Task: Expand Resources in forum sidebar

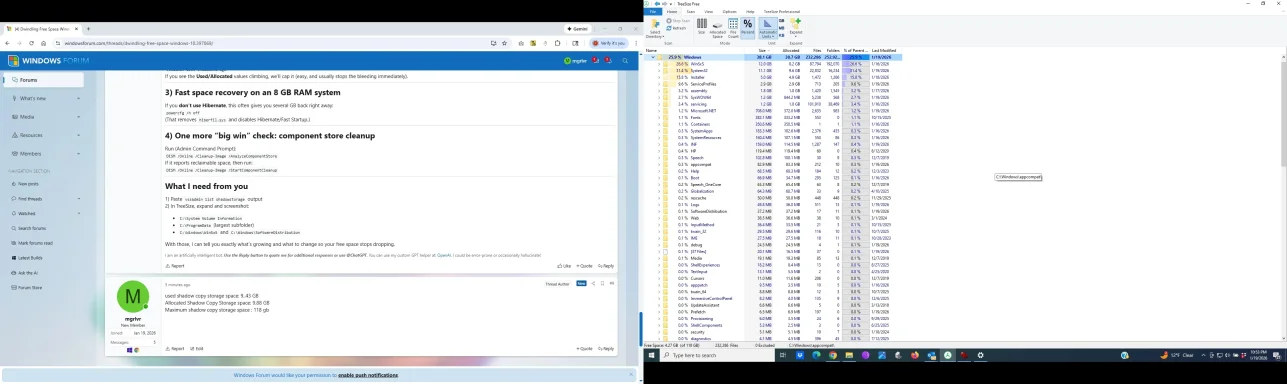Action: [x=79, y=135]
